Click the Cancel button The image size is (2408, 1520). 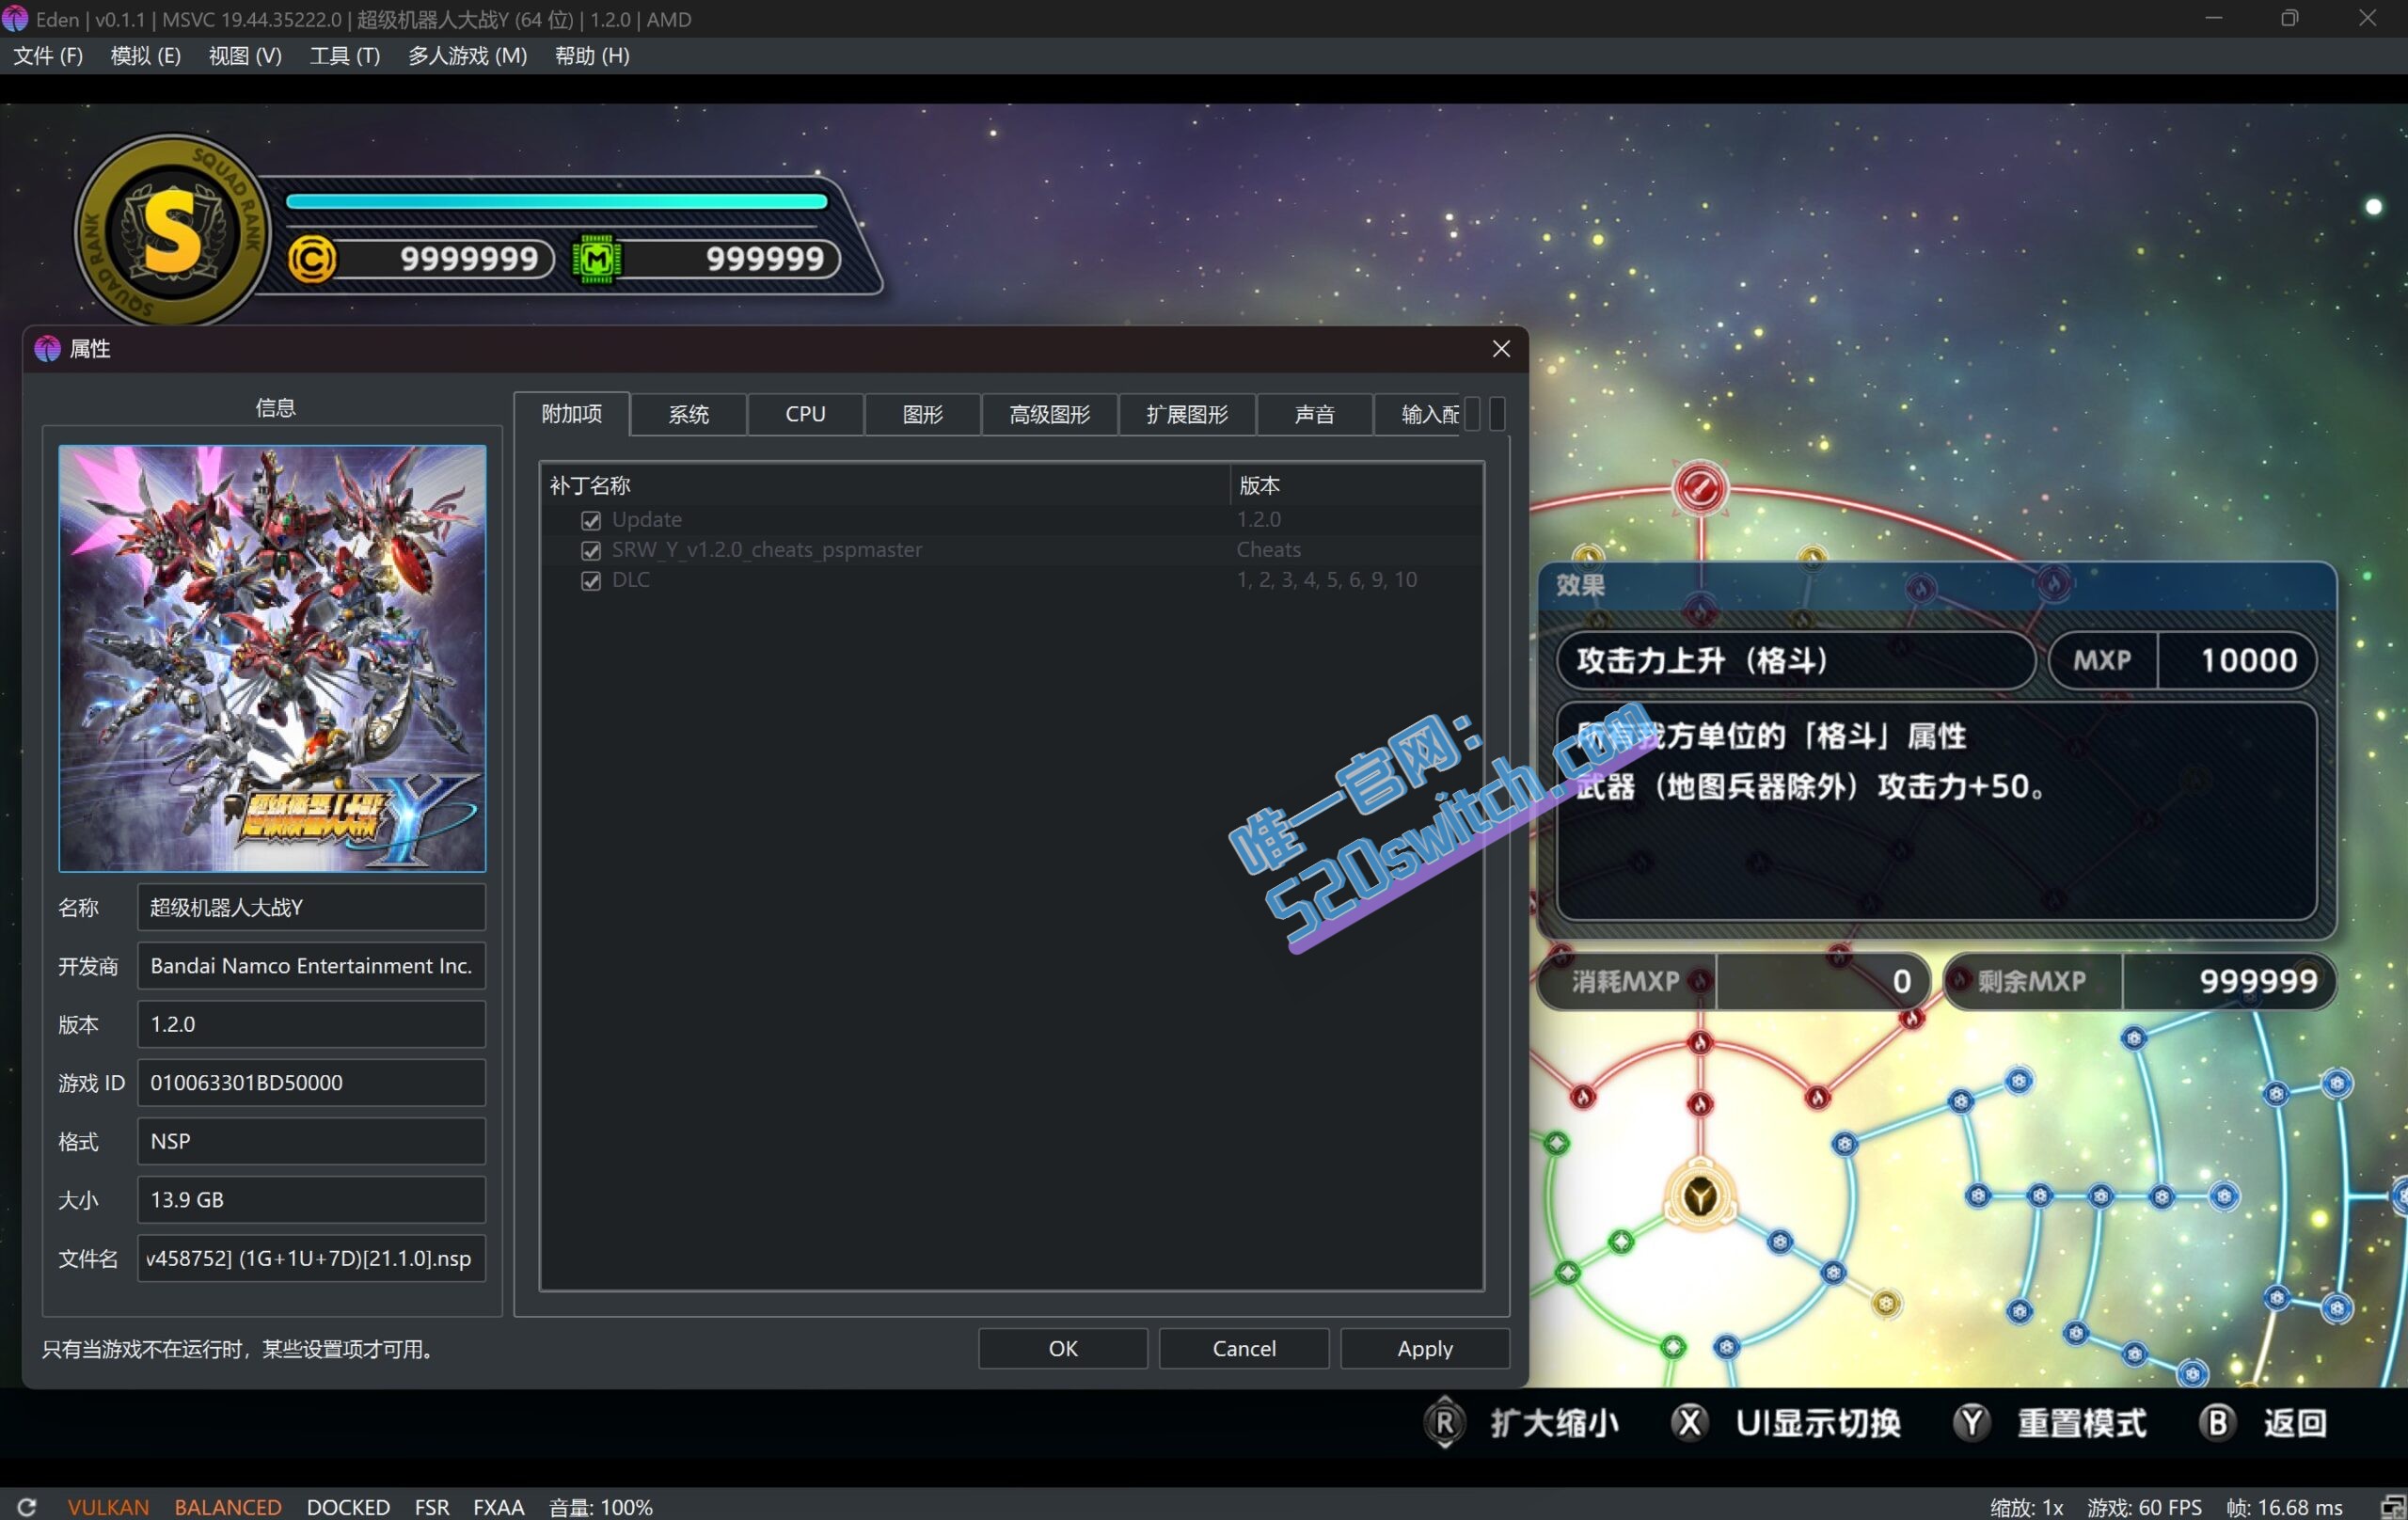tap(1244, 1348)
